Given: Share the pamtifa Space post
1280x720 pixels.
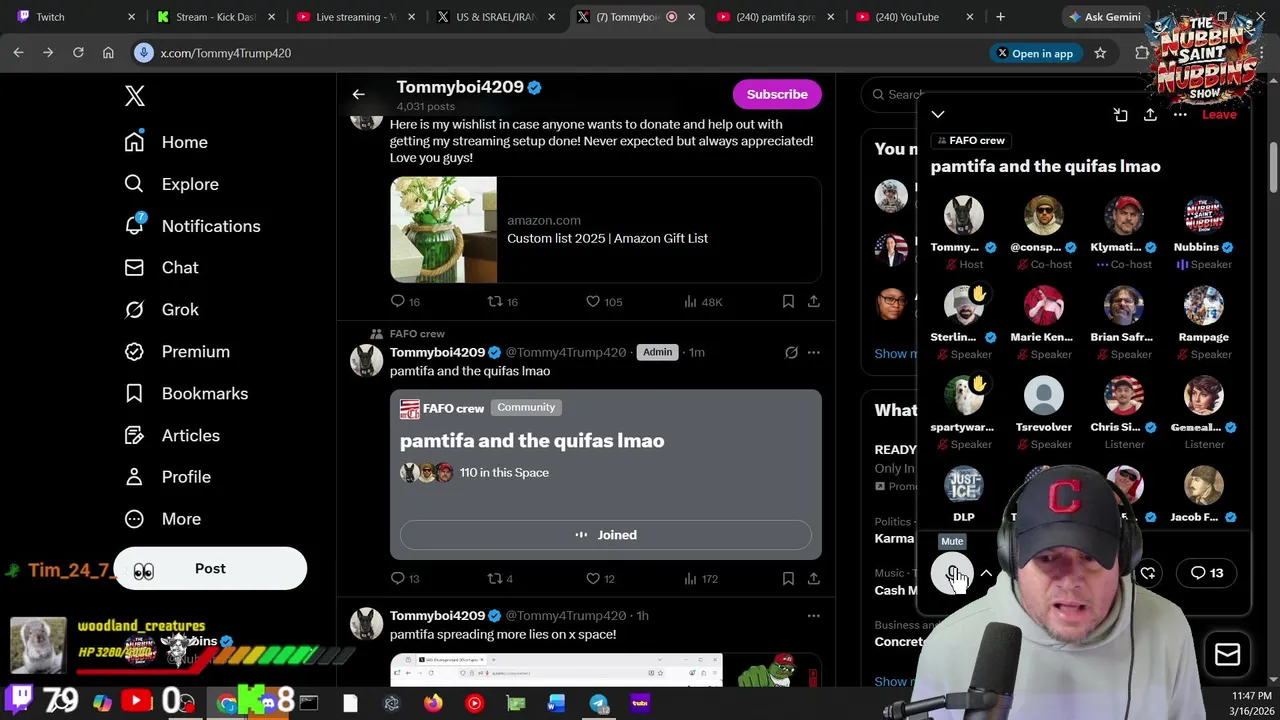Looking at the screenshot, I should [814, 578].
